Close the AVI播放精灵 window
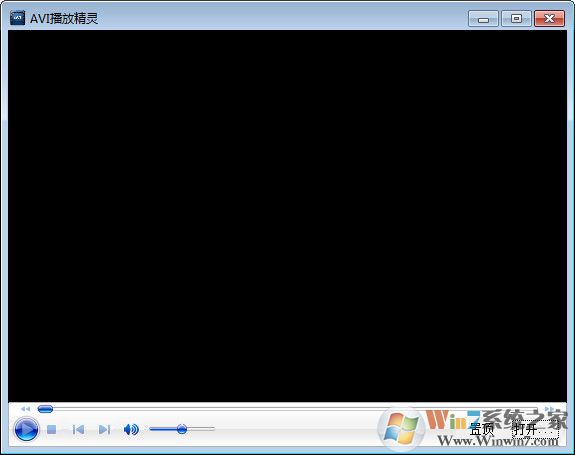The height and width of the screenshot is (455, 575). (549, 18)
